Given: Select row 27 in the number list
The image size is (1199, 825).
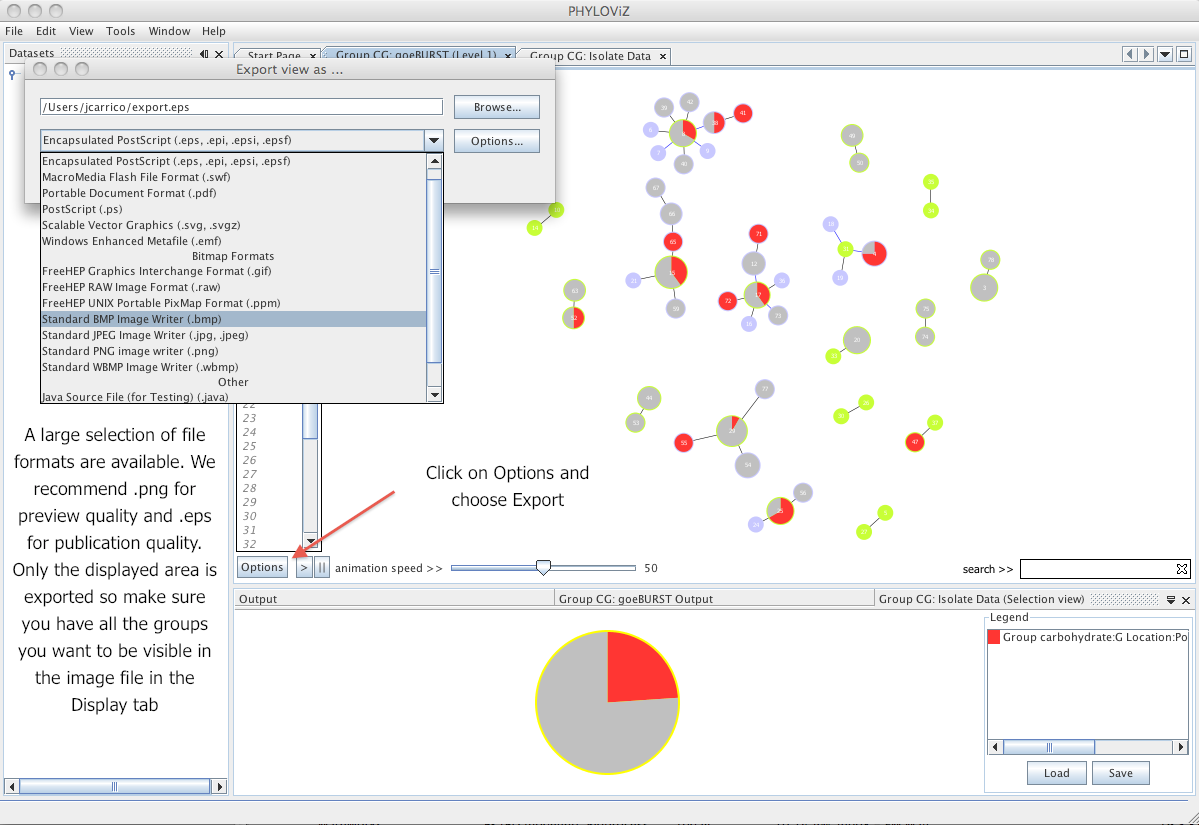Looking at the screenshot, I should click(x=250, y=474).
